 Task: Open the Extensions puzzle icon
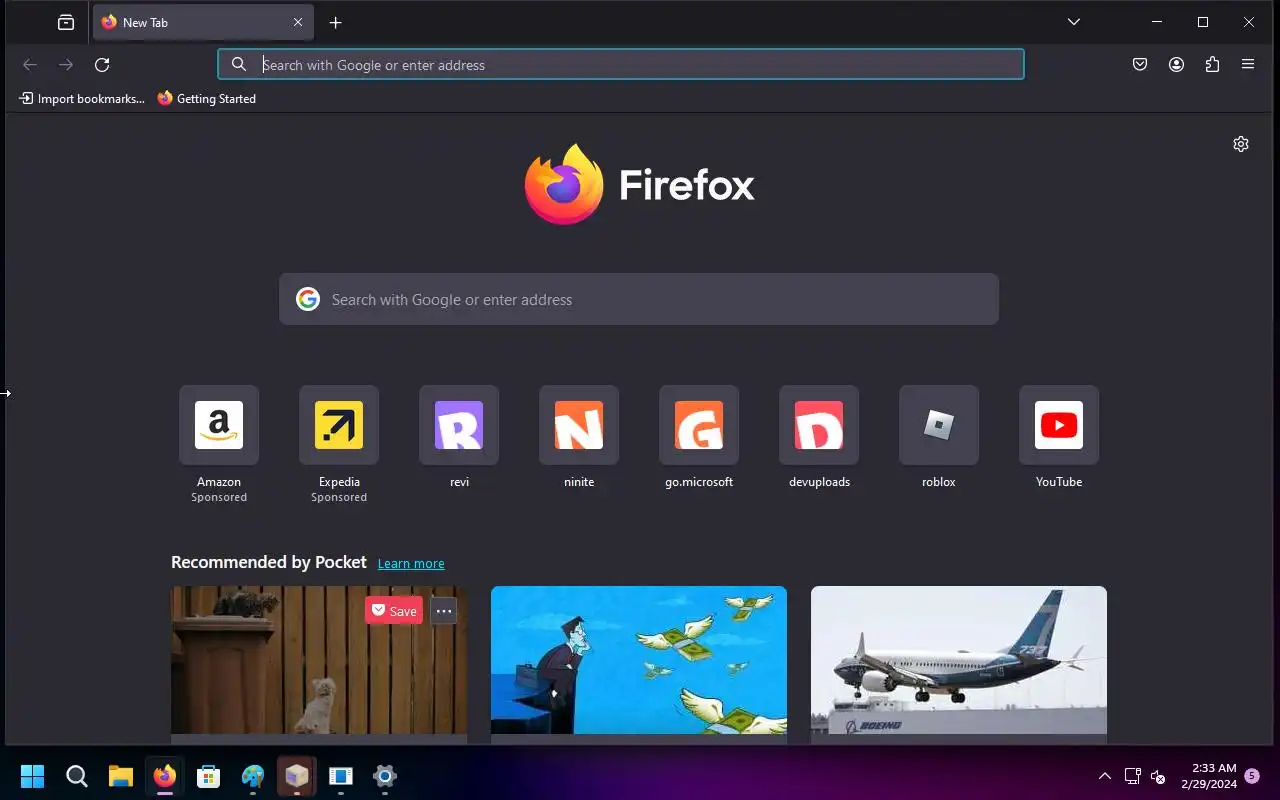[x=1212, y=65]
